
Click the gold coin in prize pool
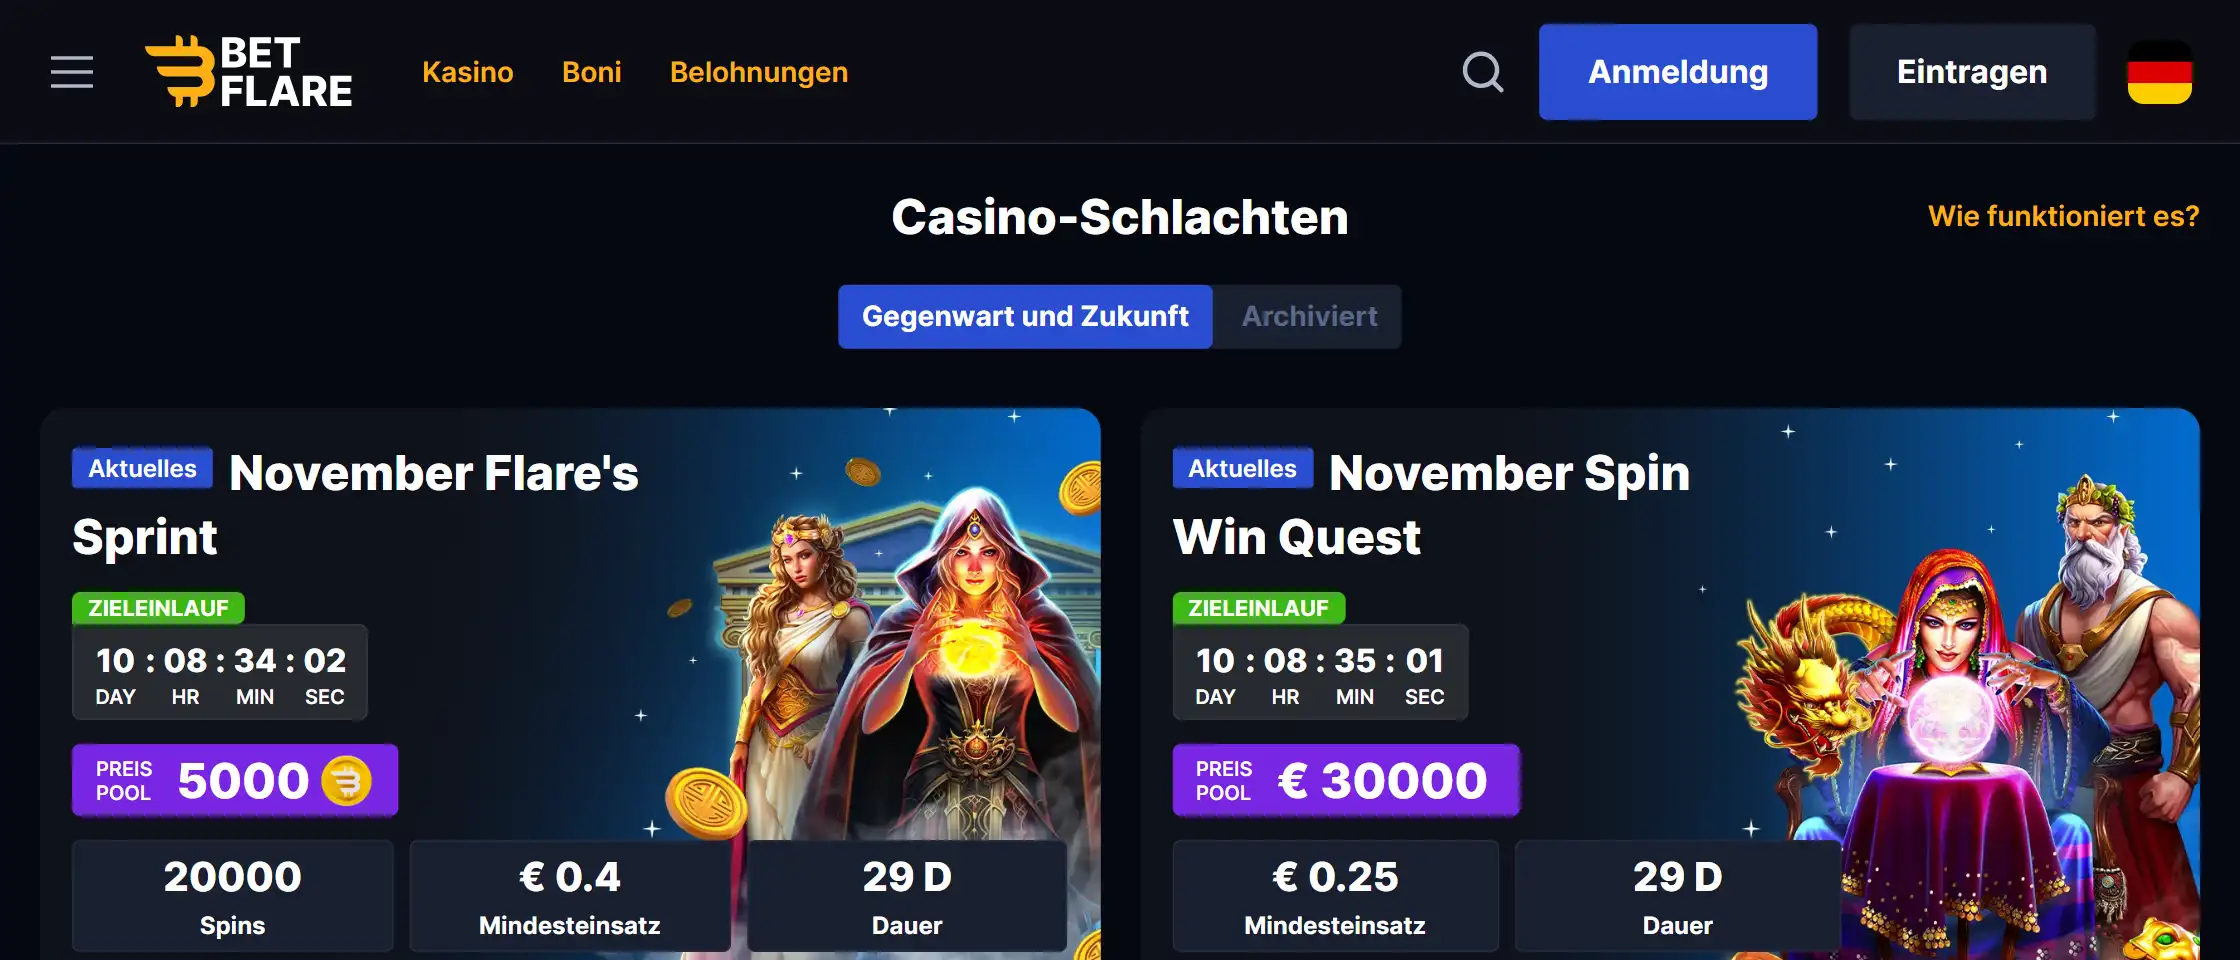tap(346, 781)
